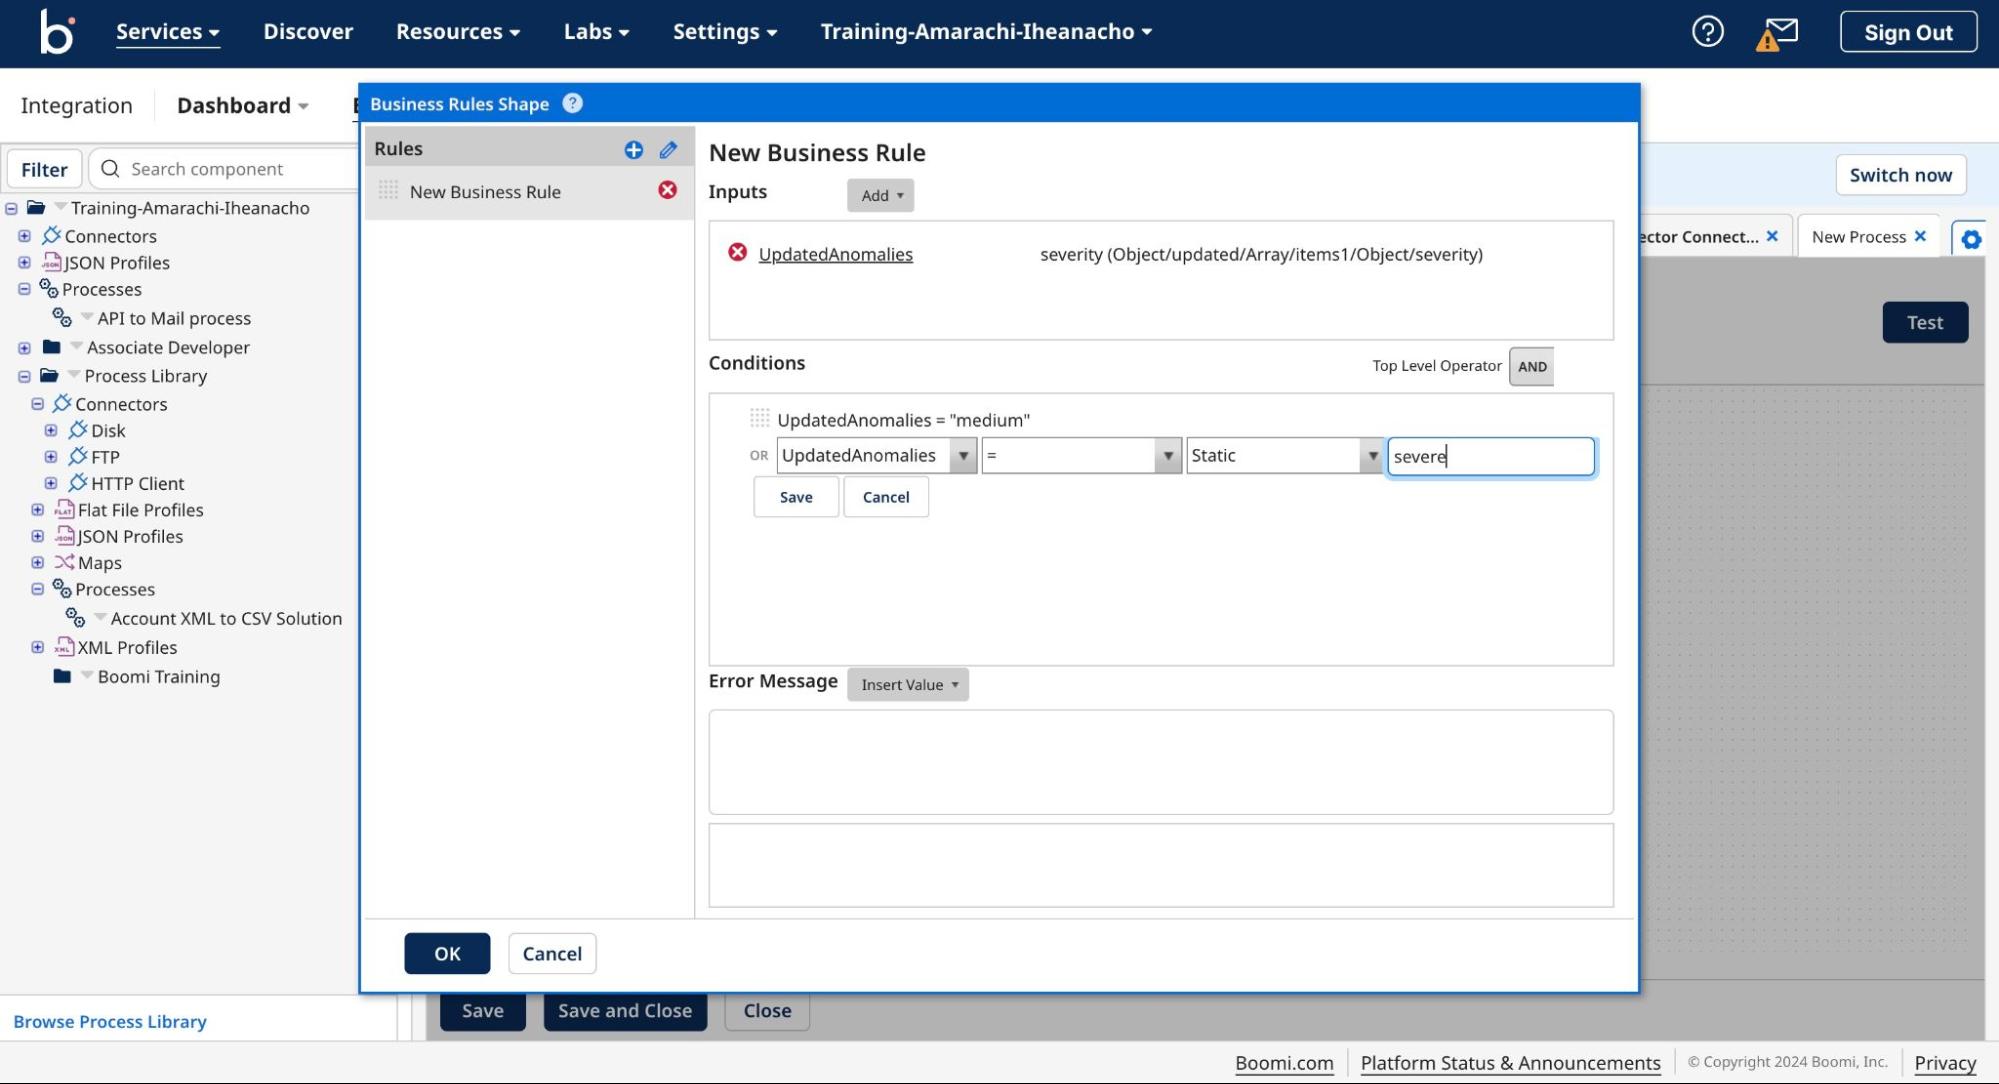Click the equals operator dropdown
This screenshot has width=1999, height=1084.
coord(1076,455)
